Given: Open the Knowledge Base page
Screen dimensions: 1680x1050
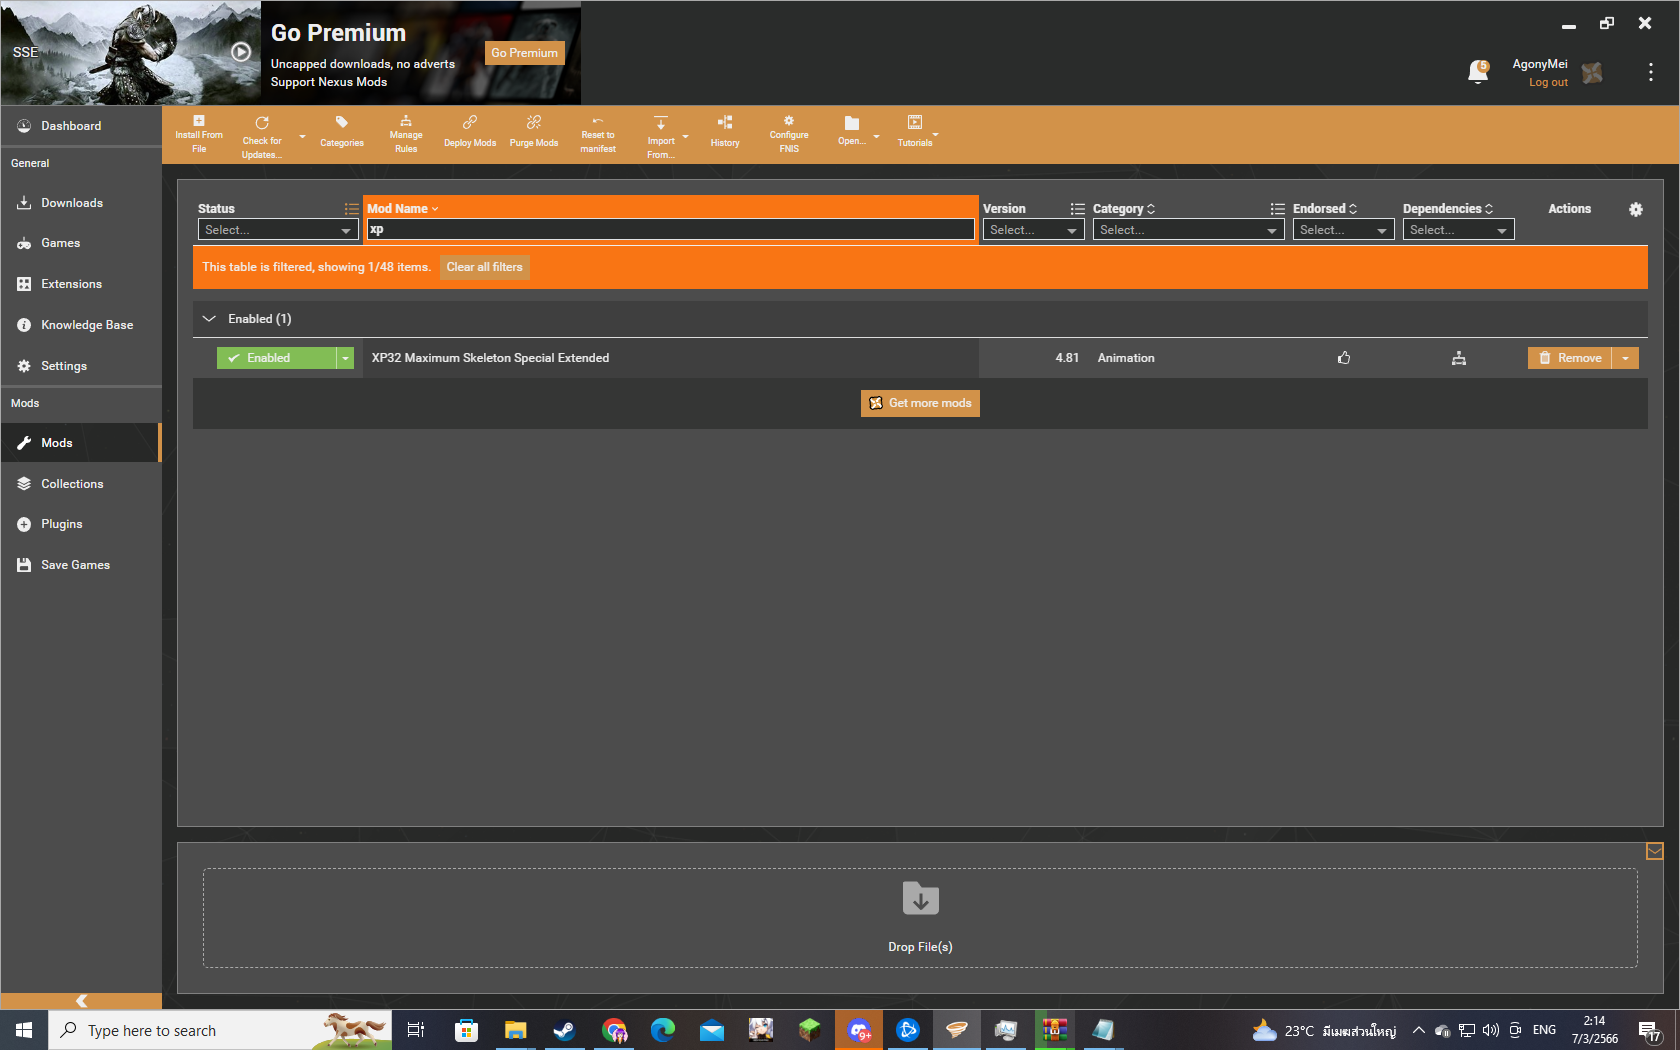Looking at the screenshot, I should click(81, 325).
